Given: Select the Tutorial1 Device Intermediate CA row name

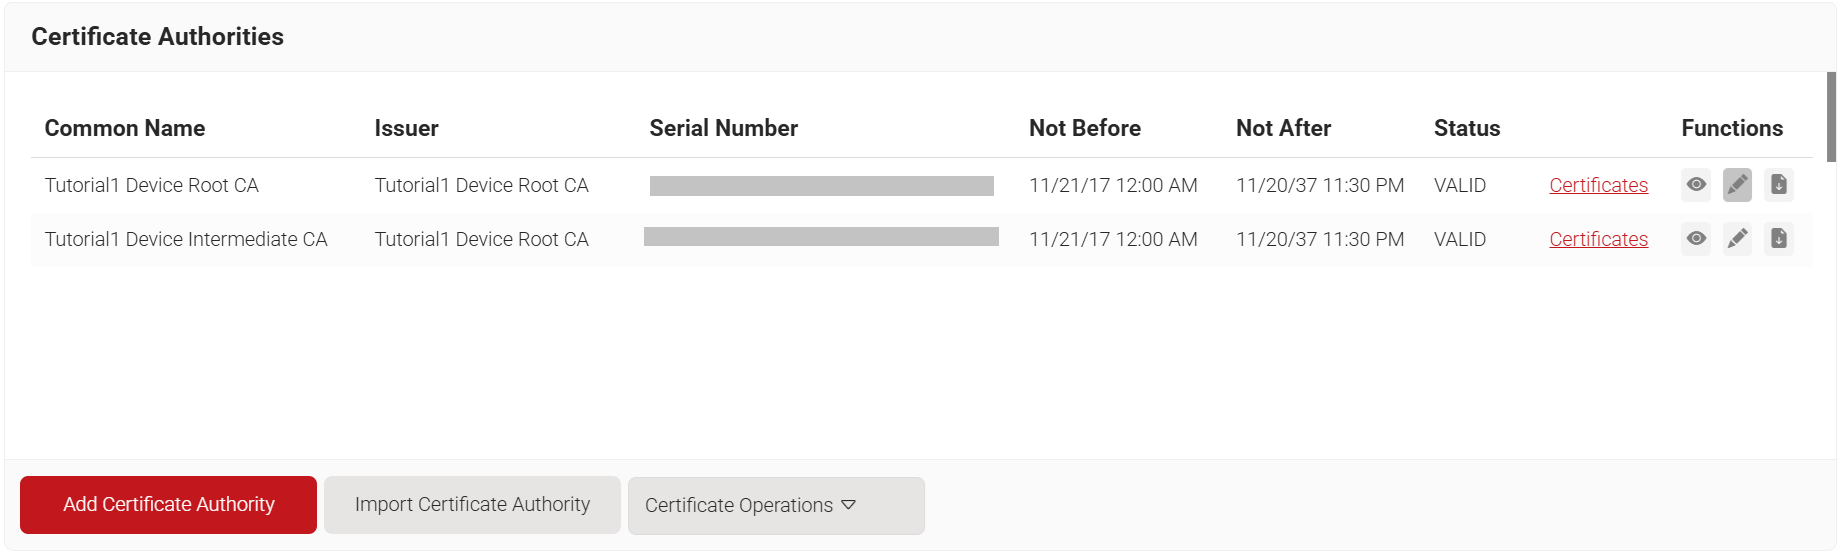Looking at the screenshot, I should click(186, 239).
